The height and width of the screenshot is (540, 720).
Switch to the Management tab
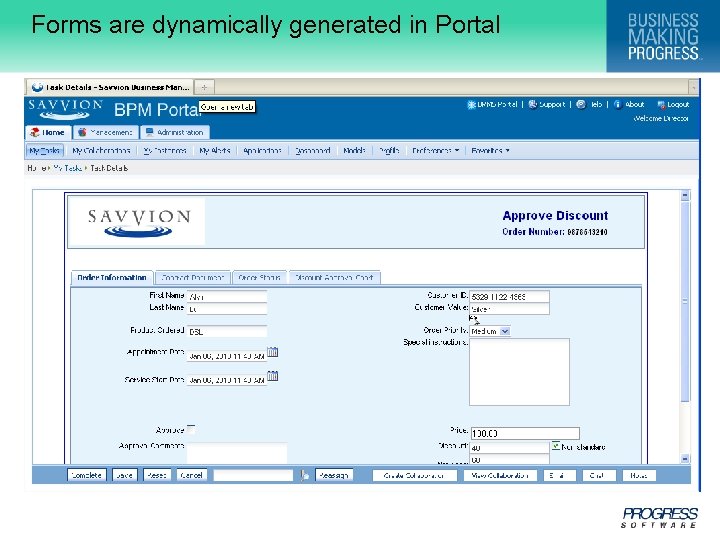coord(105,132)
